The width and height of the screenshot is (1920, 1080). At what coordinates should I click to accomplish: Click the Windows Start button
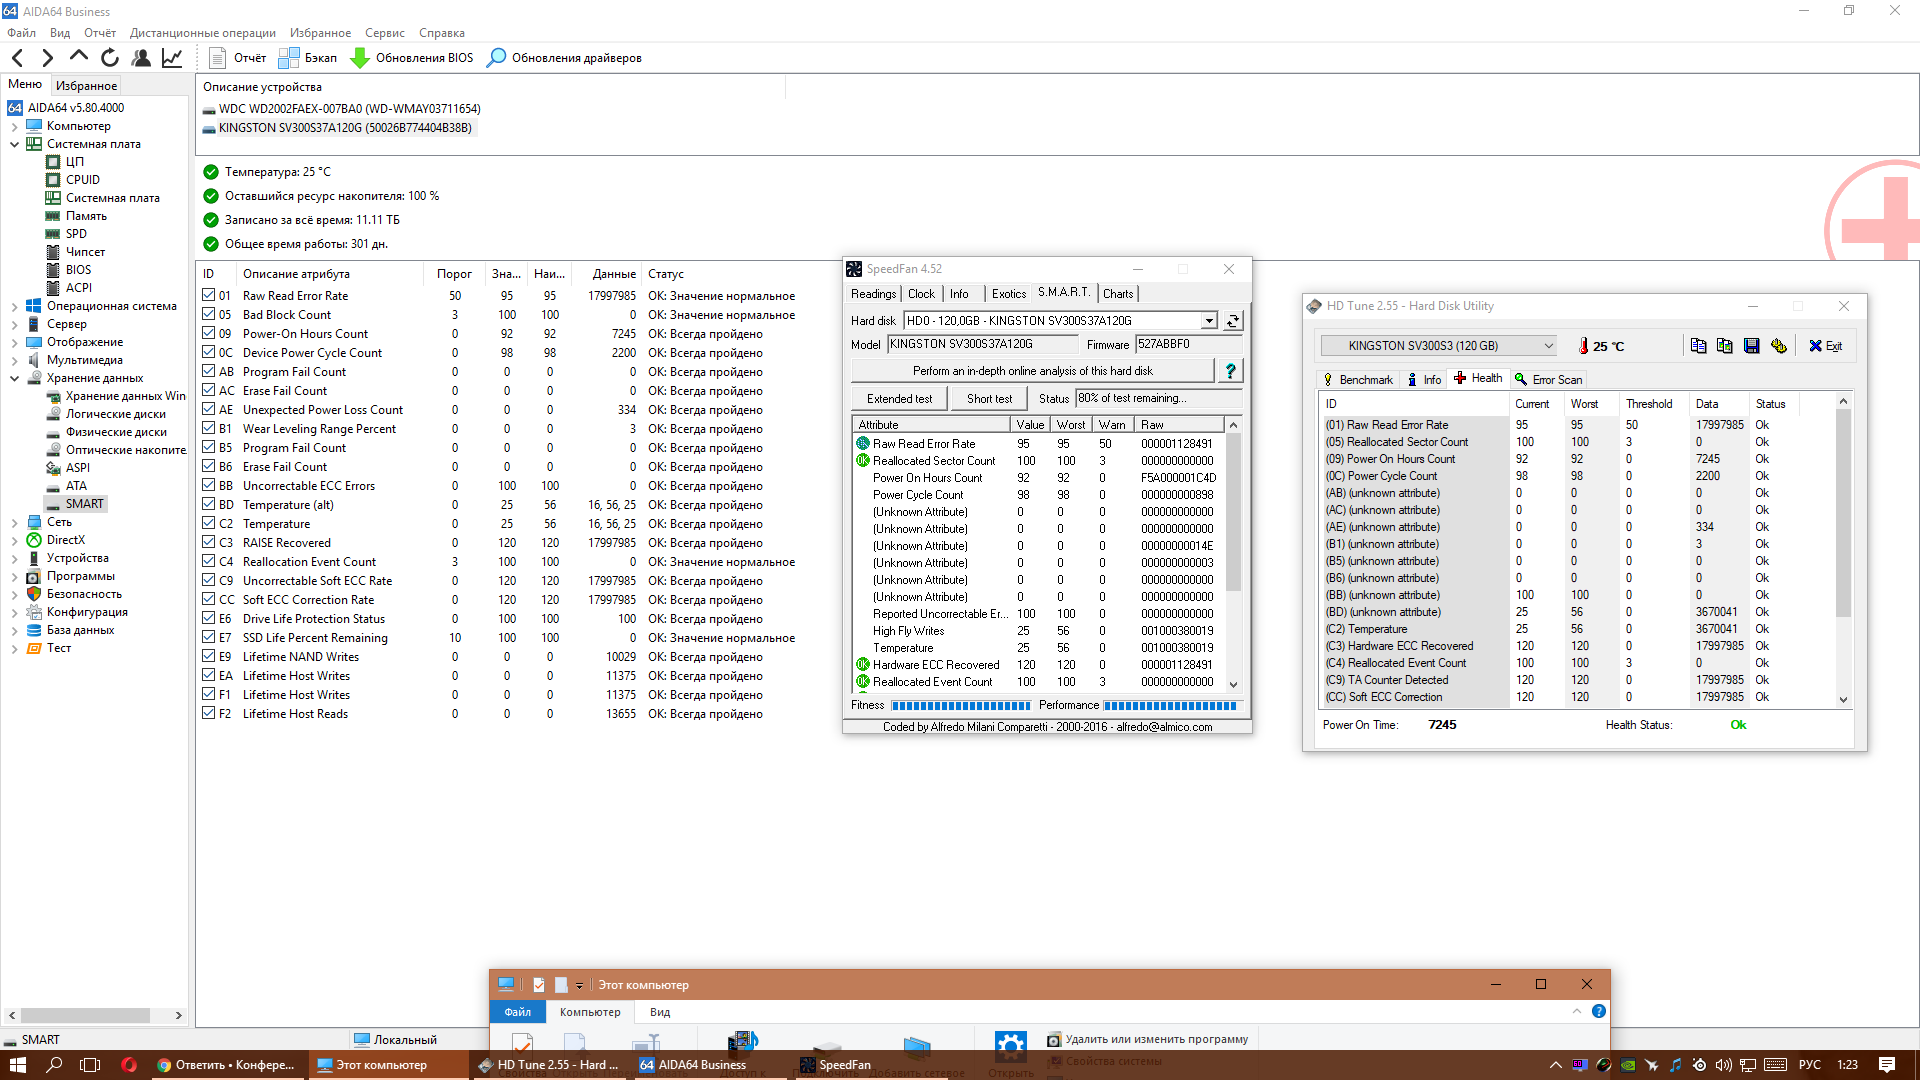[x=17, y=1065]
